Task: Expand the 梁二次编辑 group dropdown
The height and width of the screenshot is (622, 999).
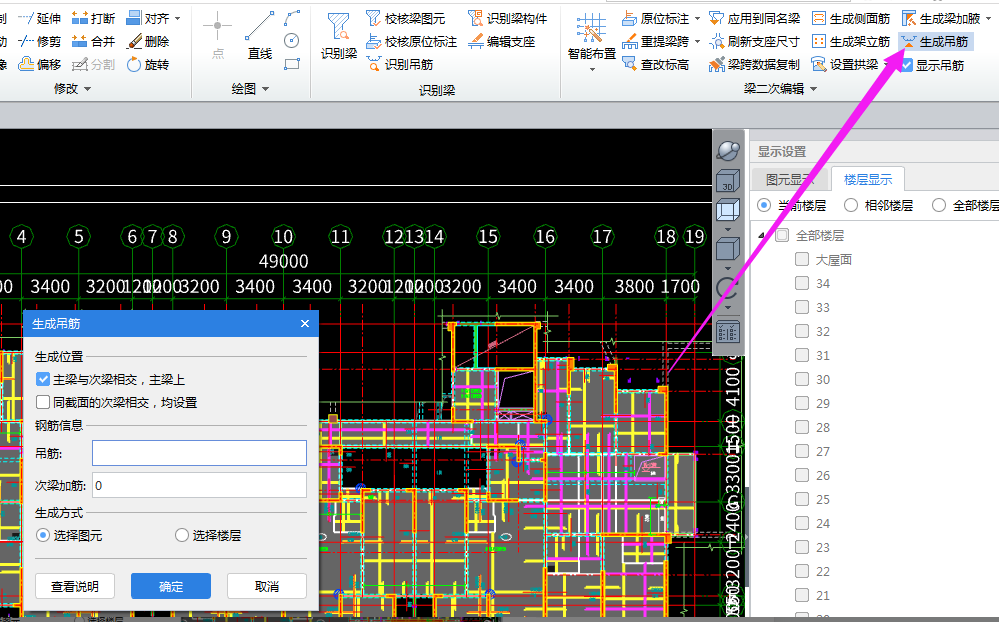Action: click(x=813, y=89)
